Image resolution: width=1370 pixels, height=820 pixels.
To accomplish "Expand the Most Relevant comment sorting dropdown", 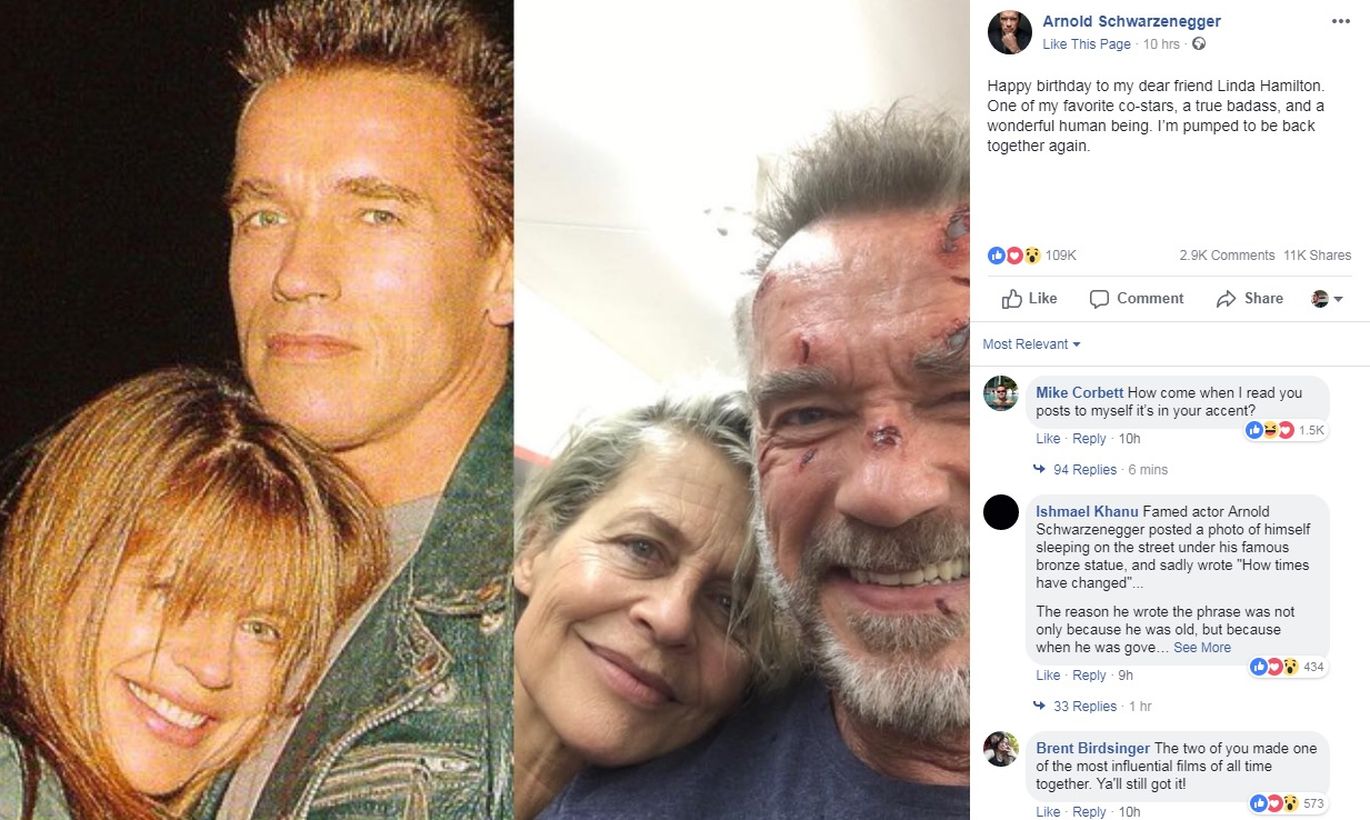I will (1031, 344).
